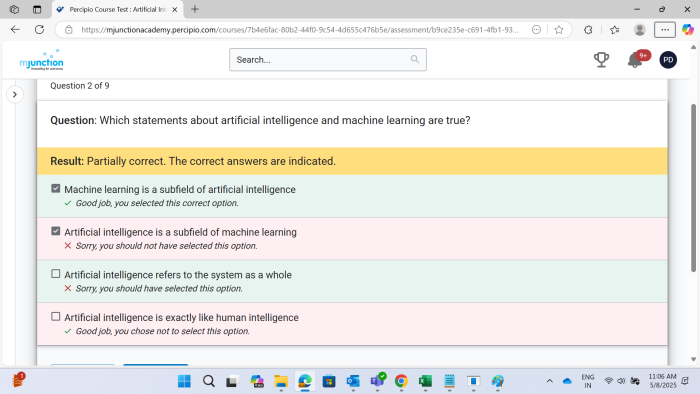Refresh the browser page

click(39, 29)
